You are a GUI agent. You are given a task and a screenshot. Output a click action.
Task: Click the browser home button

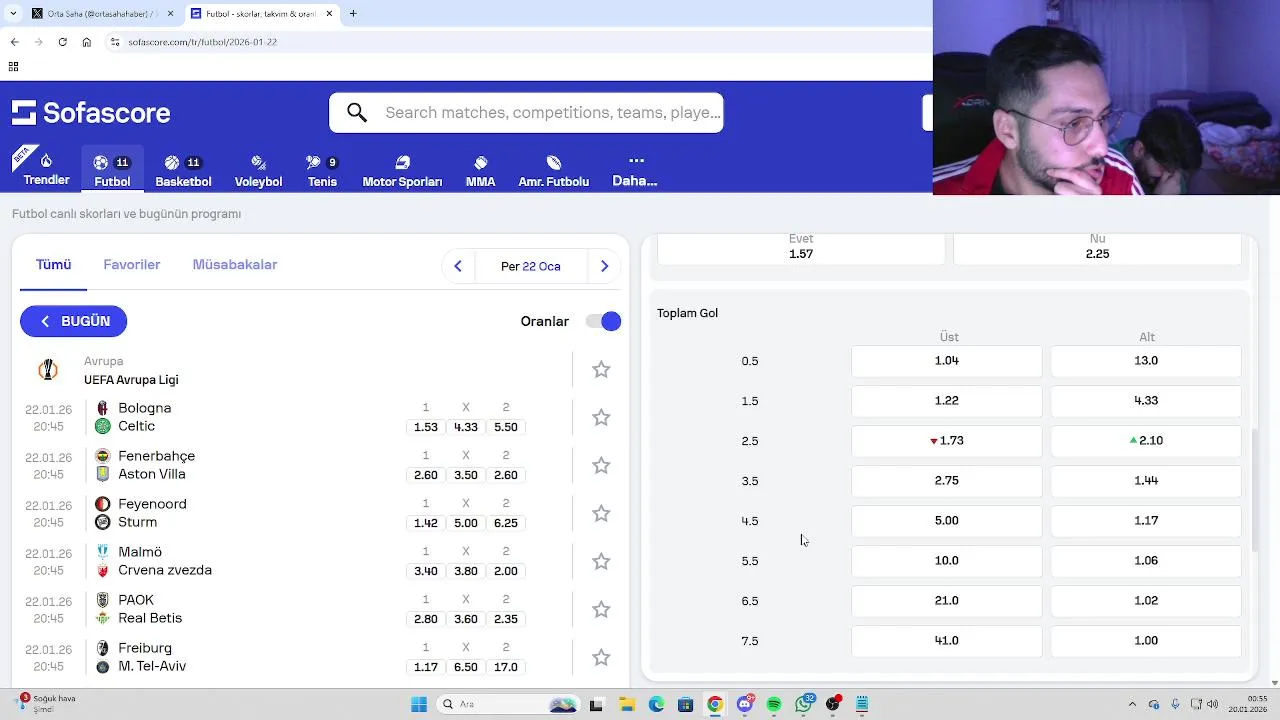pyautogui.click(x=87, y=42)
